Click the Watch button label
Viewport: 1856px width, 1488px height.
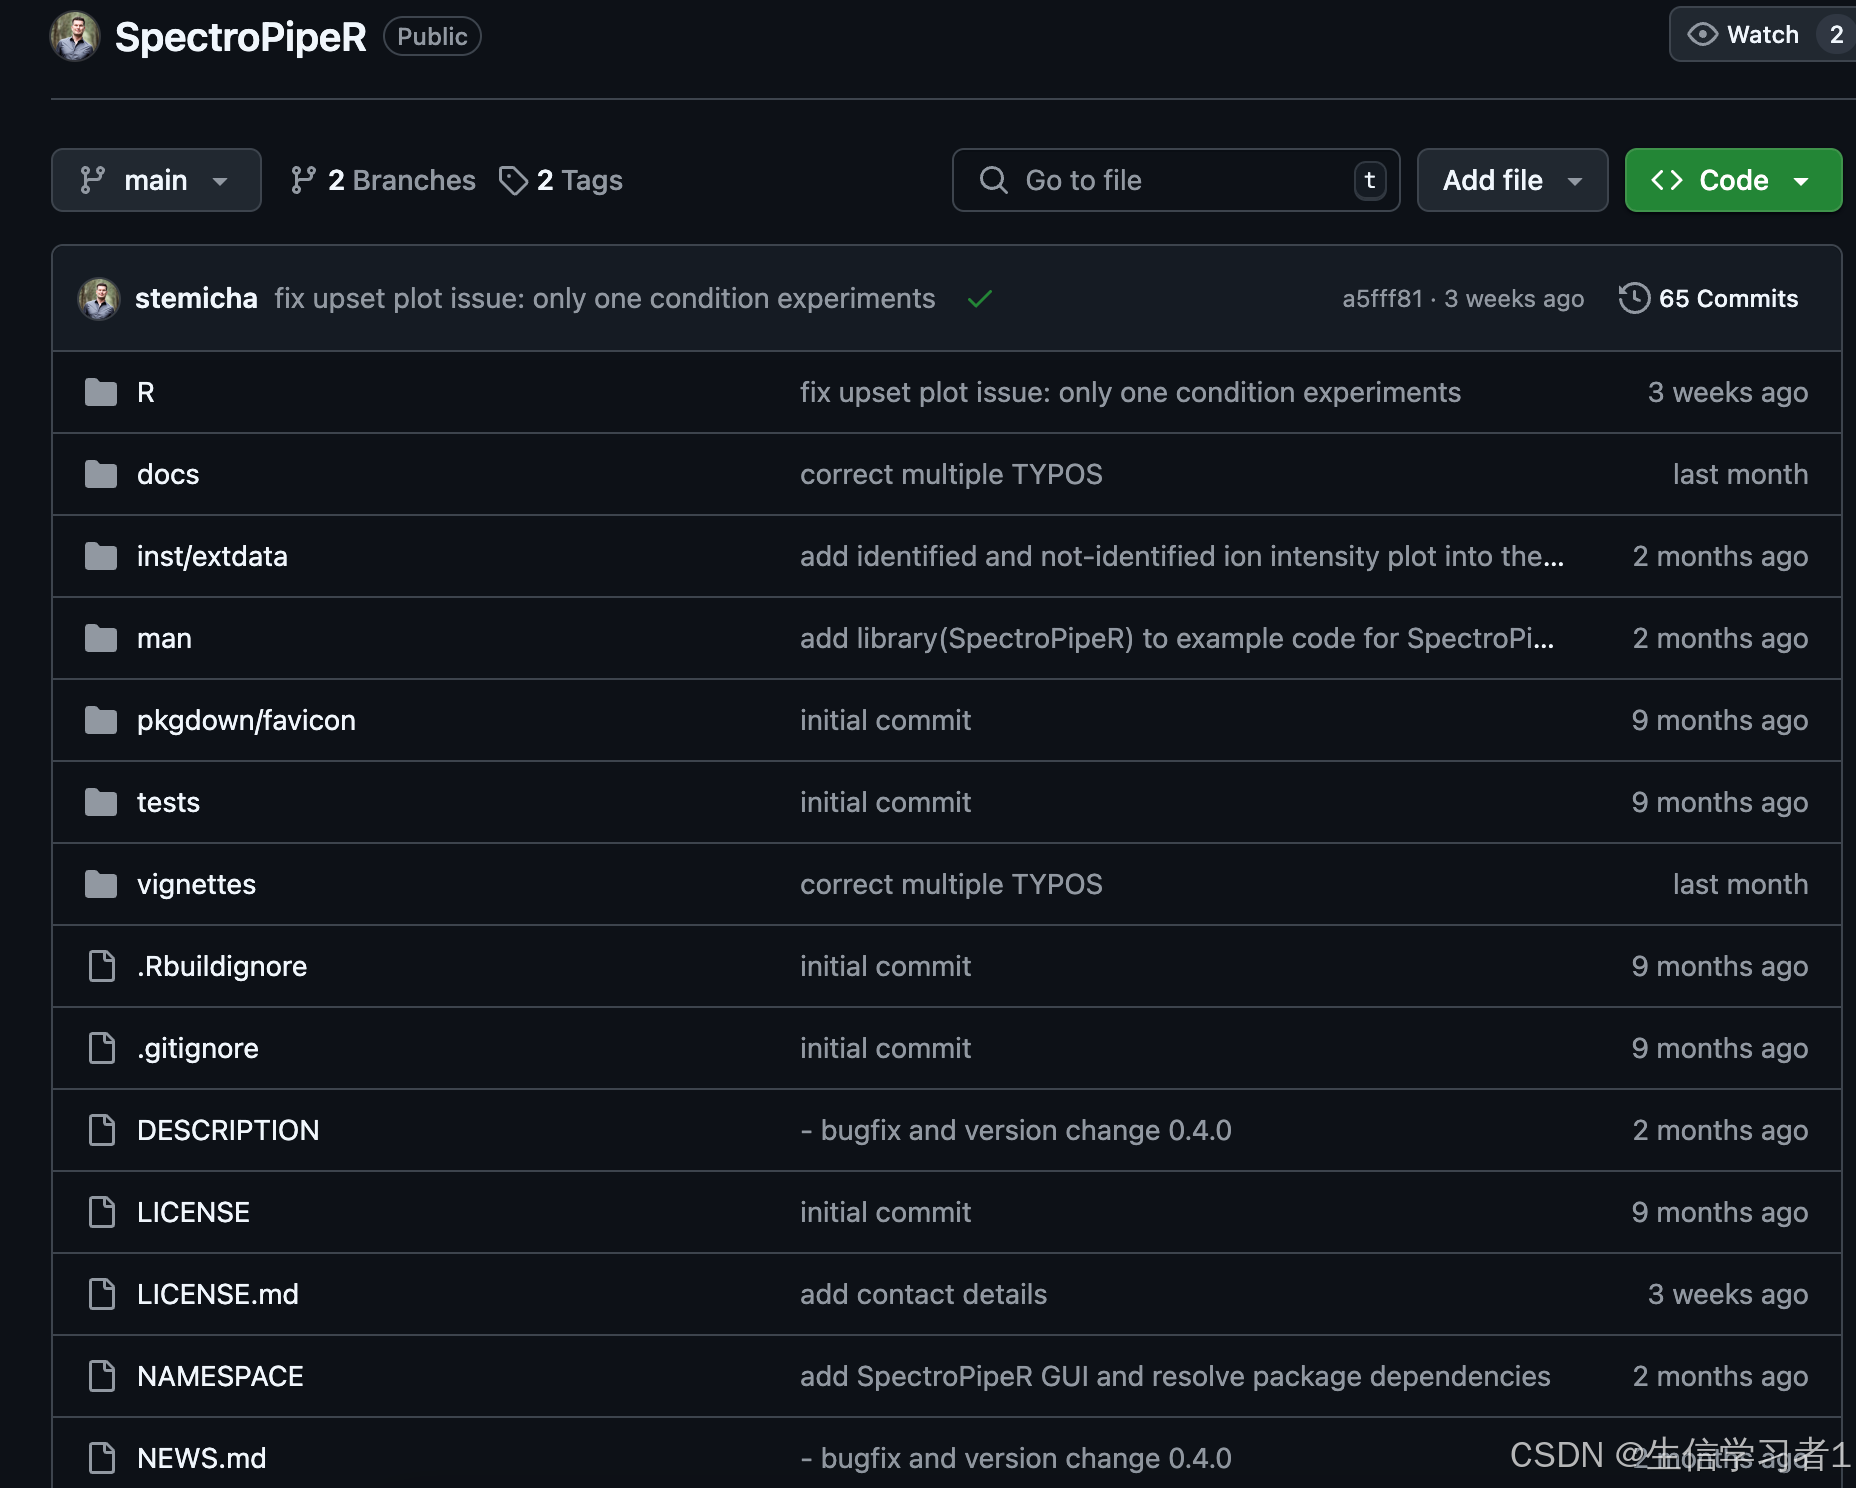[x=1762, y=35]
